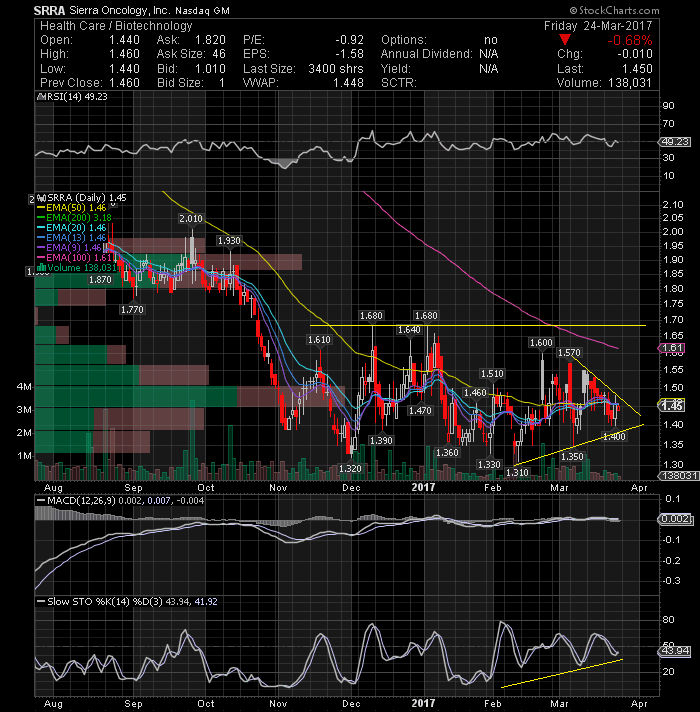Click the 1.470 price label

420,411
